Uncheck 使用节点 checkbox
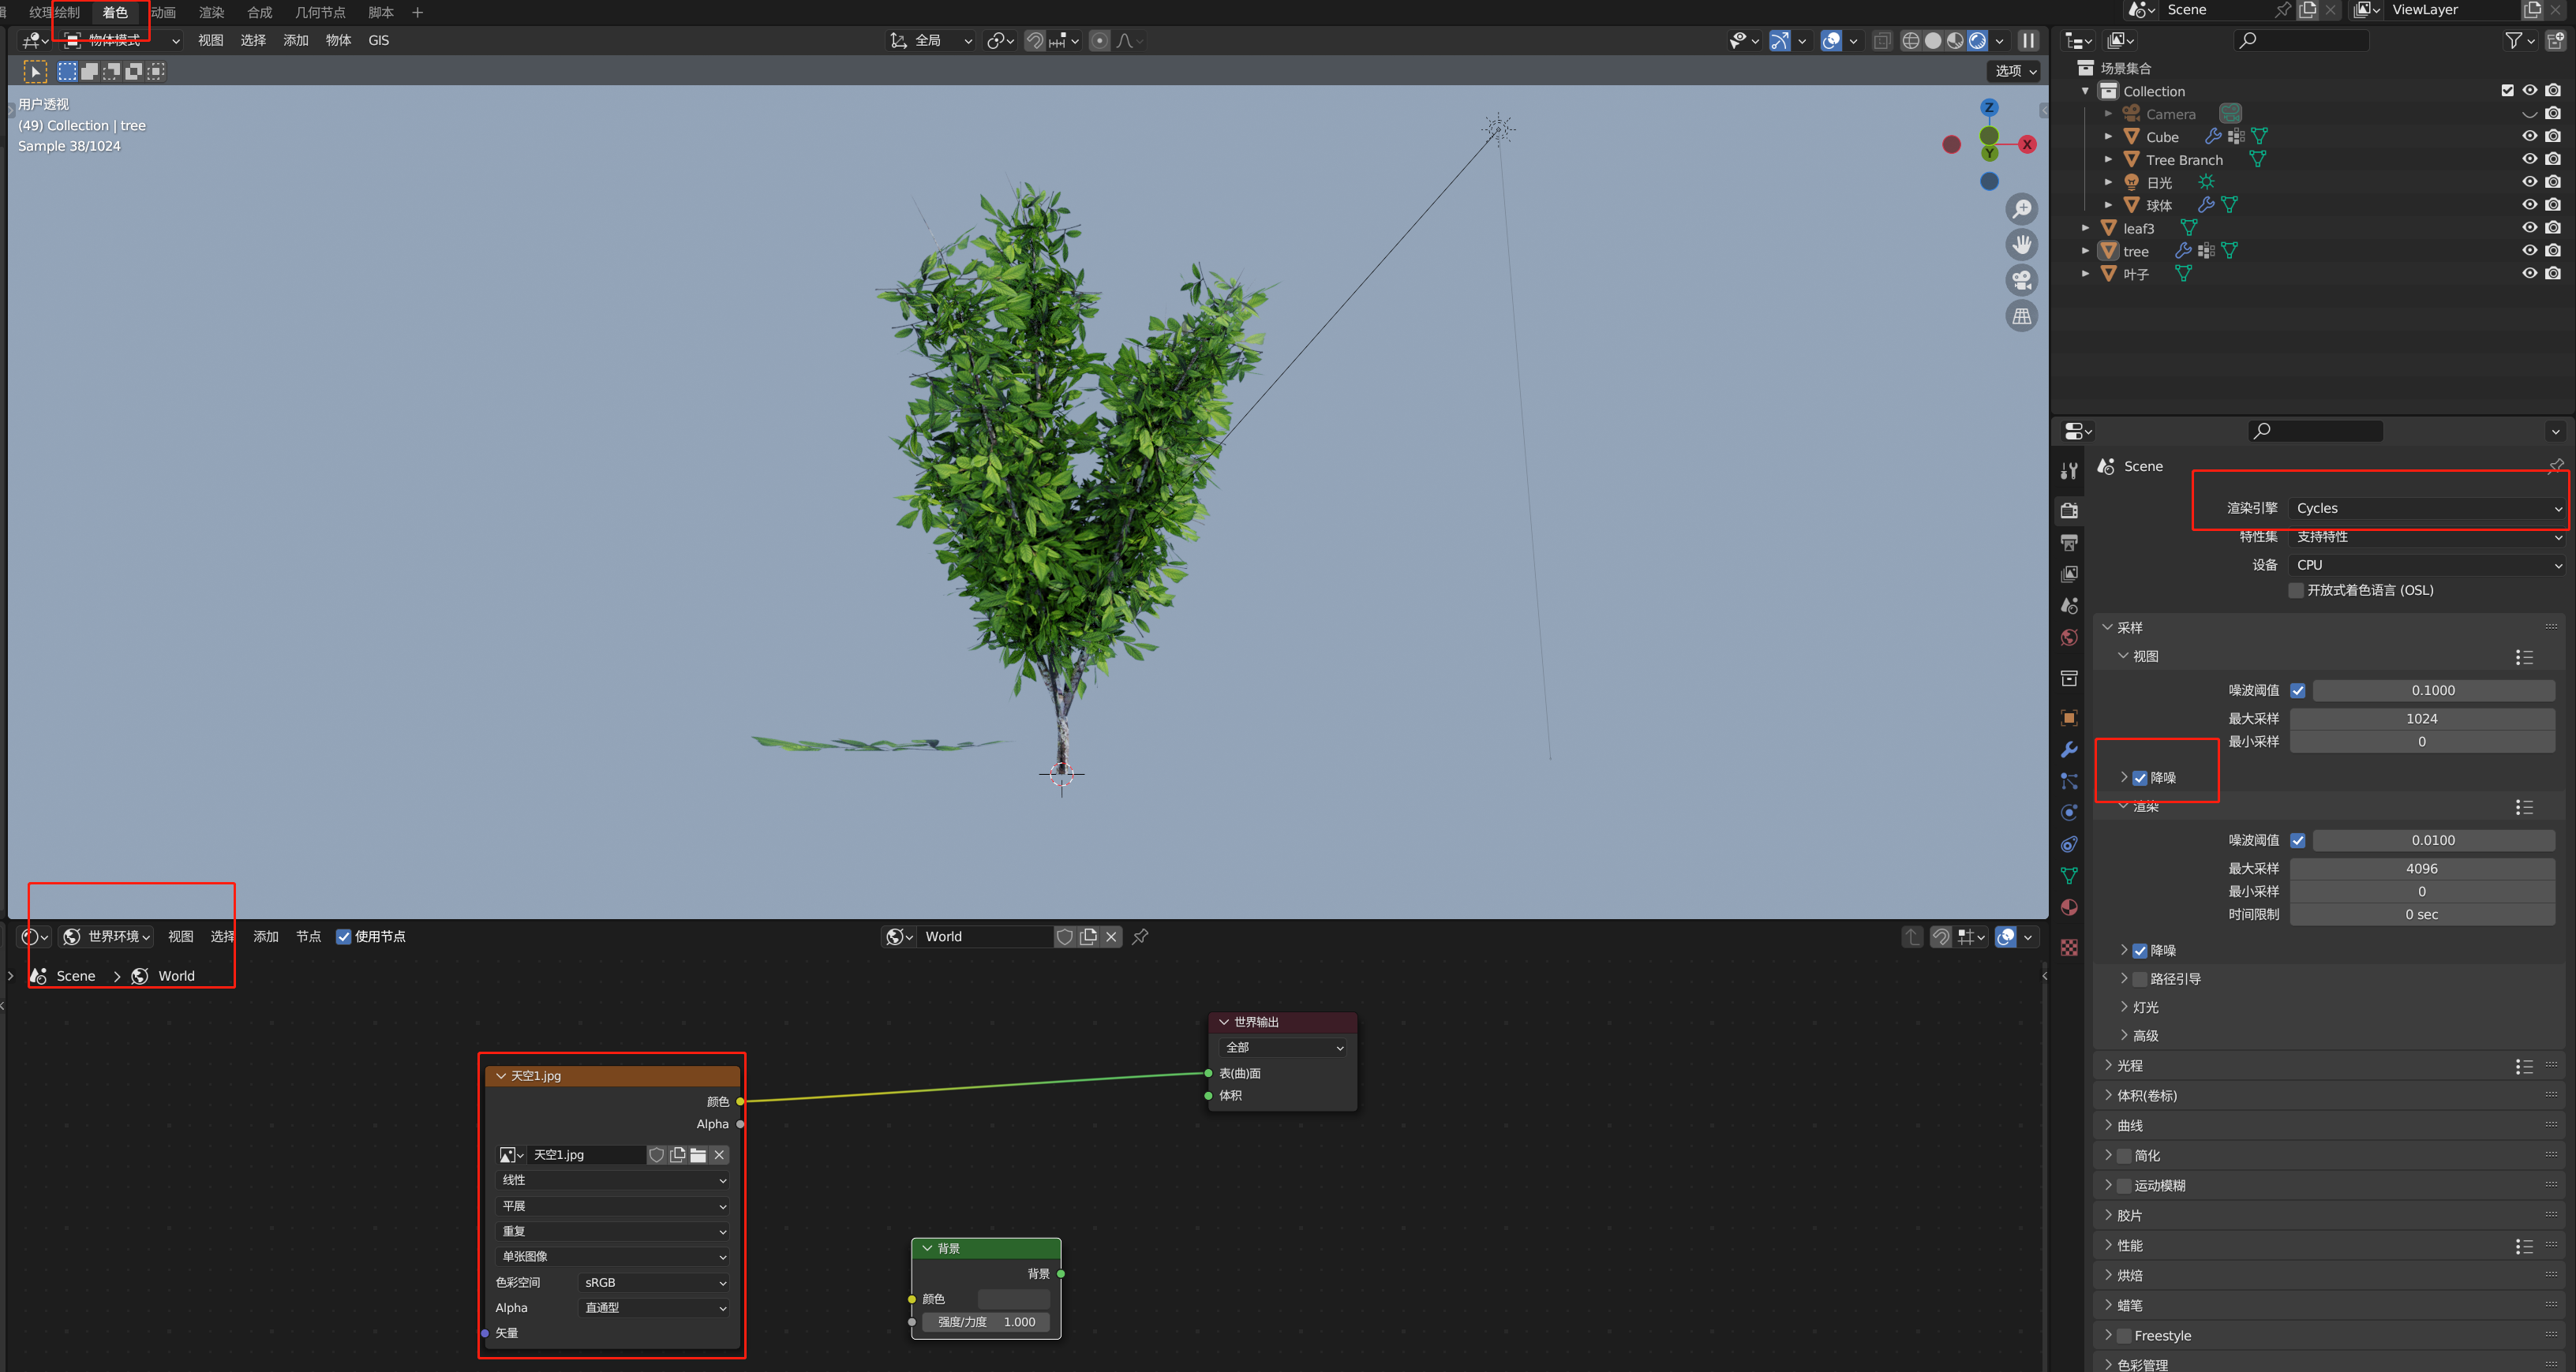This screenshot has width=2576, height=1372. click(344, 937)
